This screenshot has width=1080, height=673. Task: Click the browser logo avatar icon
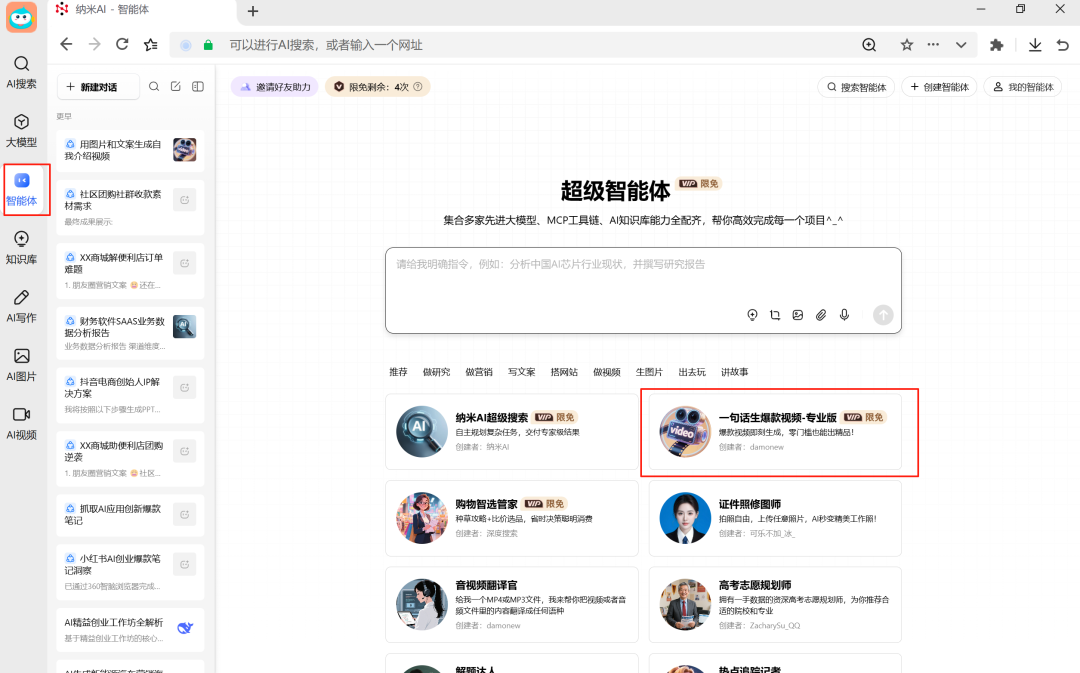[21, 17]
